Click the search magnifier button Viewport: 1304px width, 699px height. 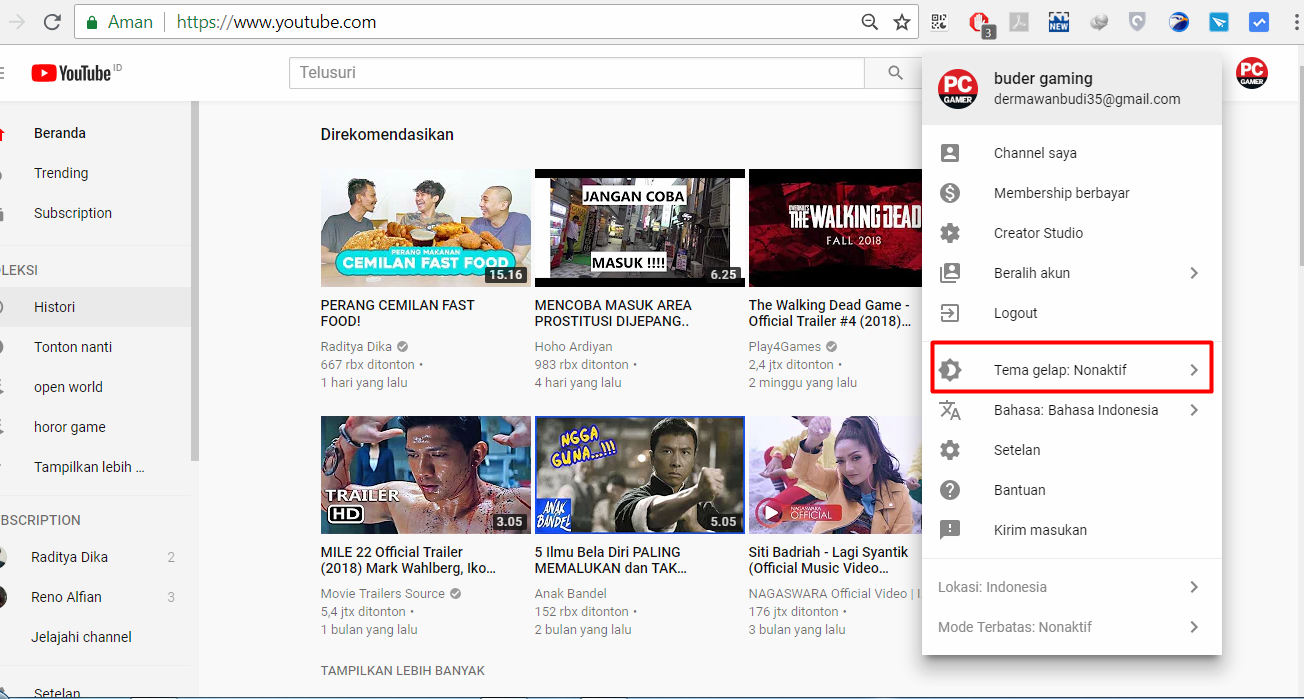pyautogui.click(x=896, y=73)
